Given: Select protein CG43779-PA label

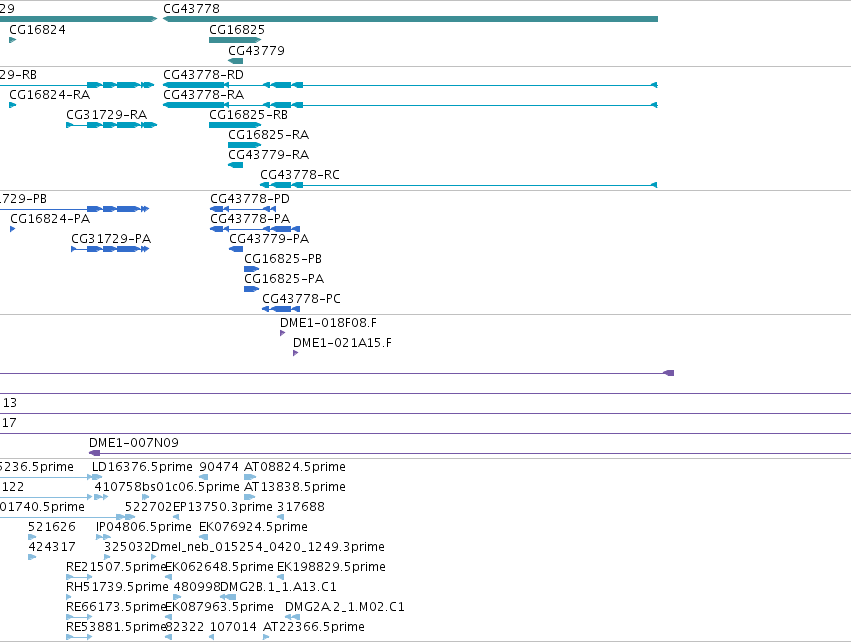Looking at the screenshot, I should point(269,239).
